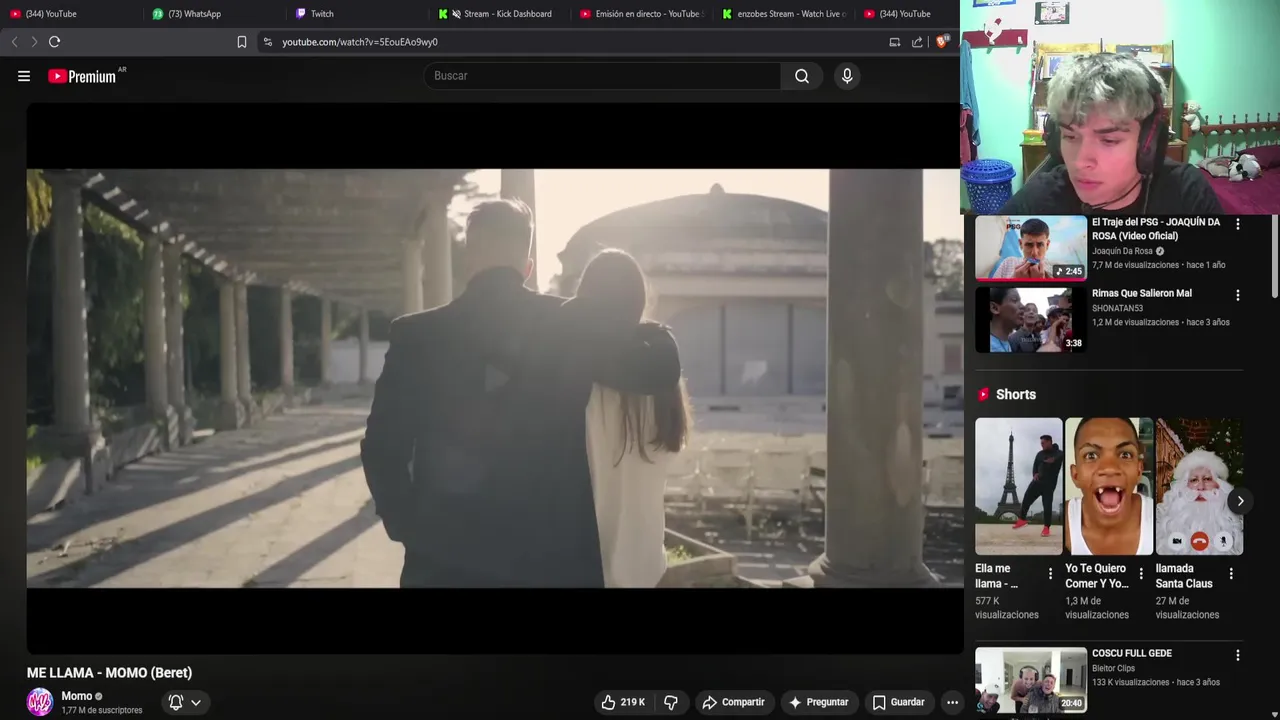Click the video player to pause
Screen dimensions: 1280x720
click(x=494, y=378)
